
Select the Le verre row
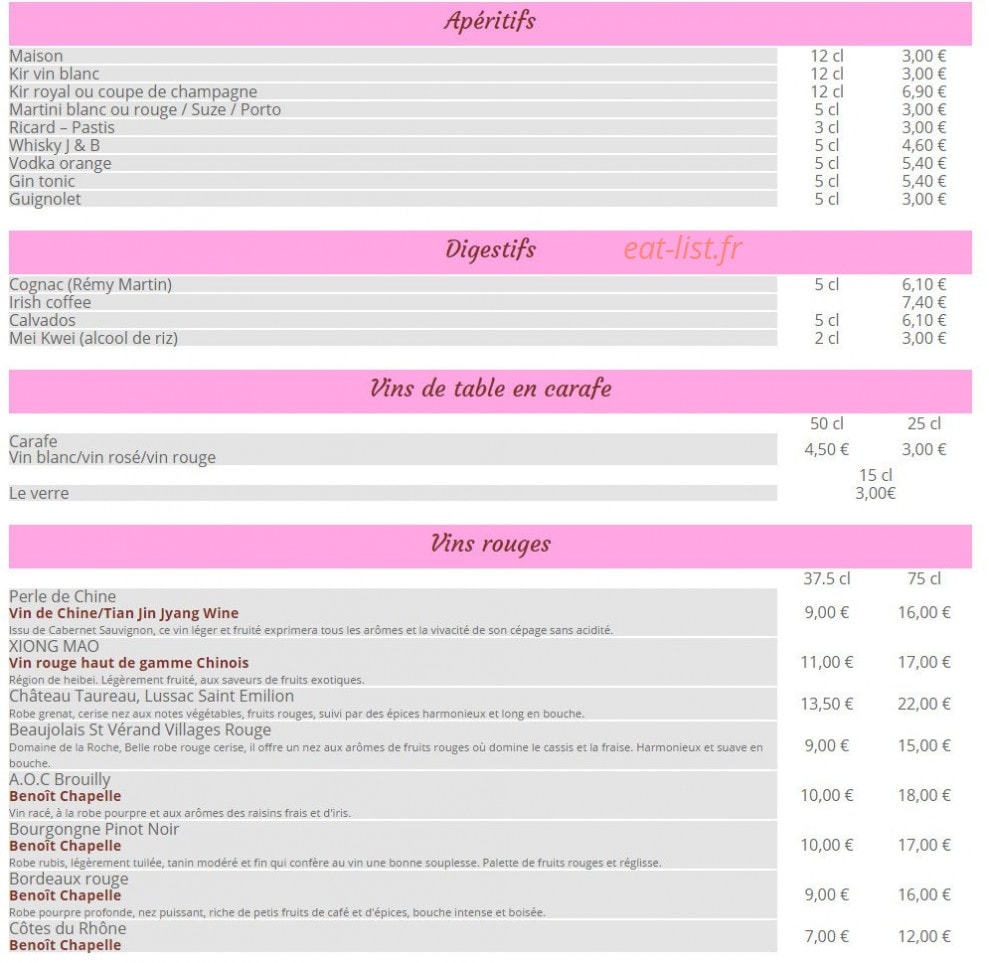392,493
